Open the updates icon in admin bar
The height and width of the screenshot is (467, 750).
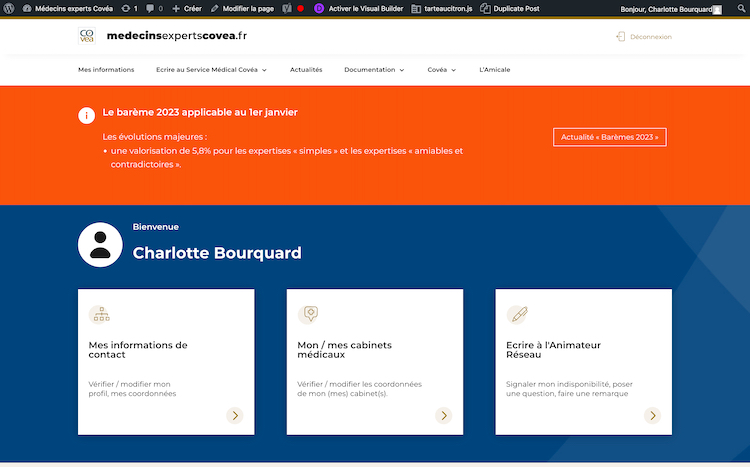(128, 8)
